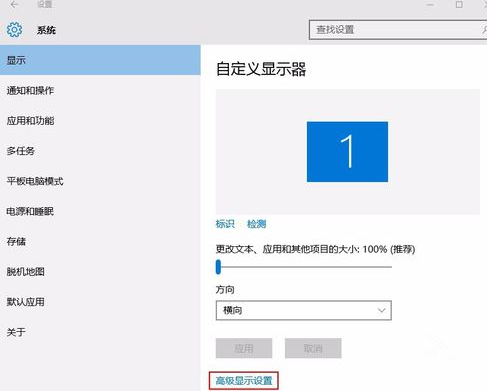Click the 自定义显示器 heading
This screenshot has height=392, width=487.
click(261, 69)
